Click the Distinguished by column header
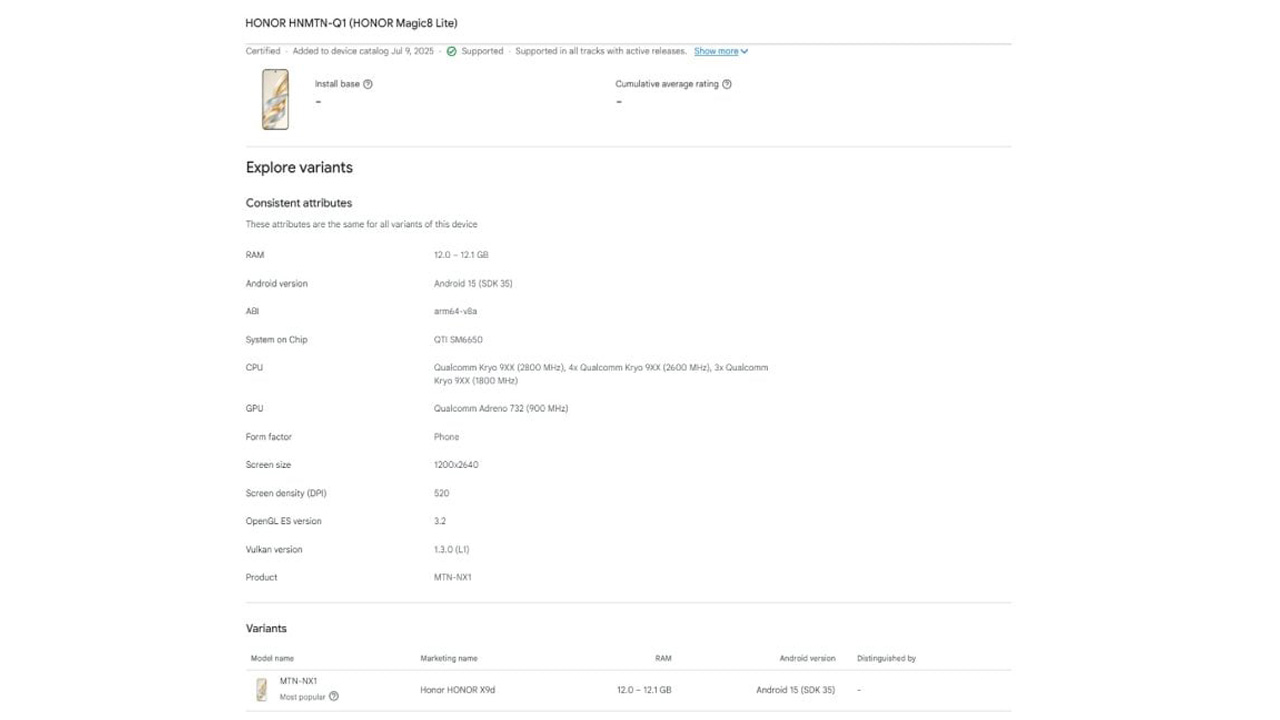This screenshot has width=1280, height=720. 886,659
